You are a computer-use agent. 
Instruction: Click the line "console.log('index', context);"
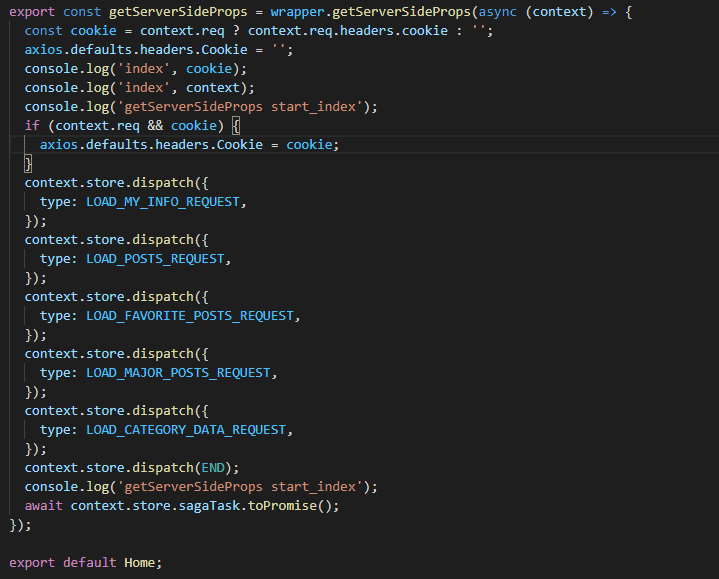139,88
